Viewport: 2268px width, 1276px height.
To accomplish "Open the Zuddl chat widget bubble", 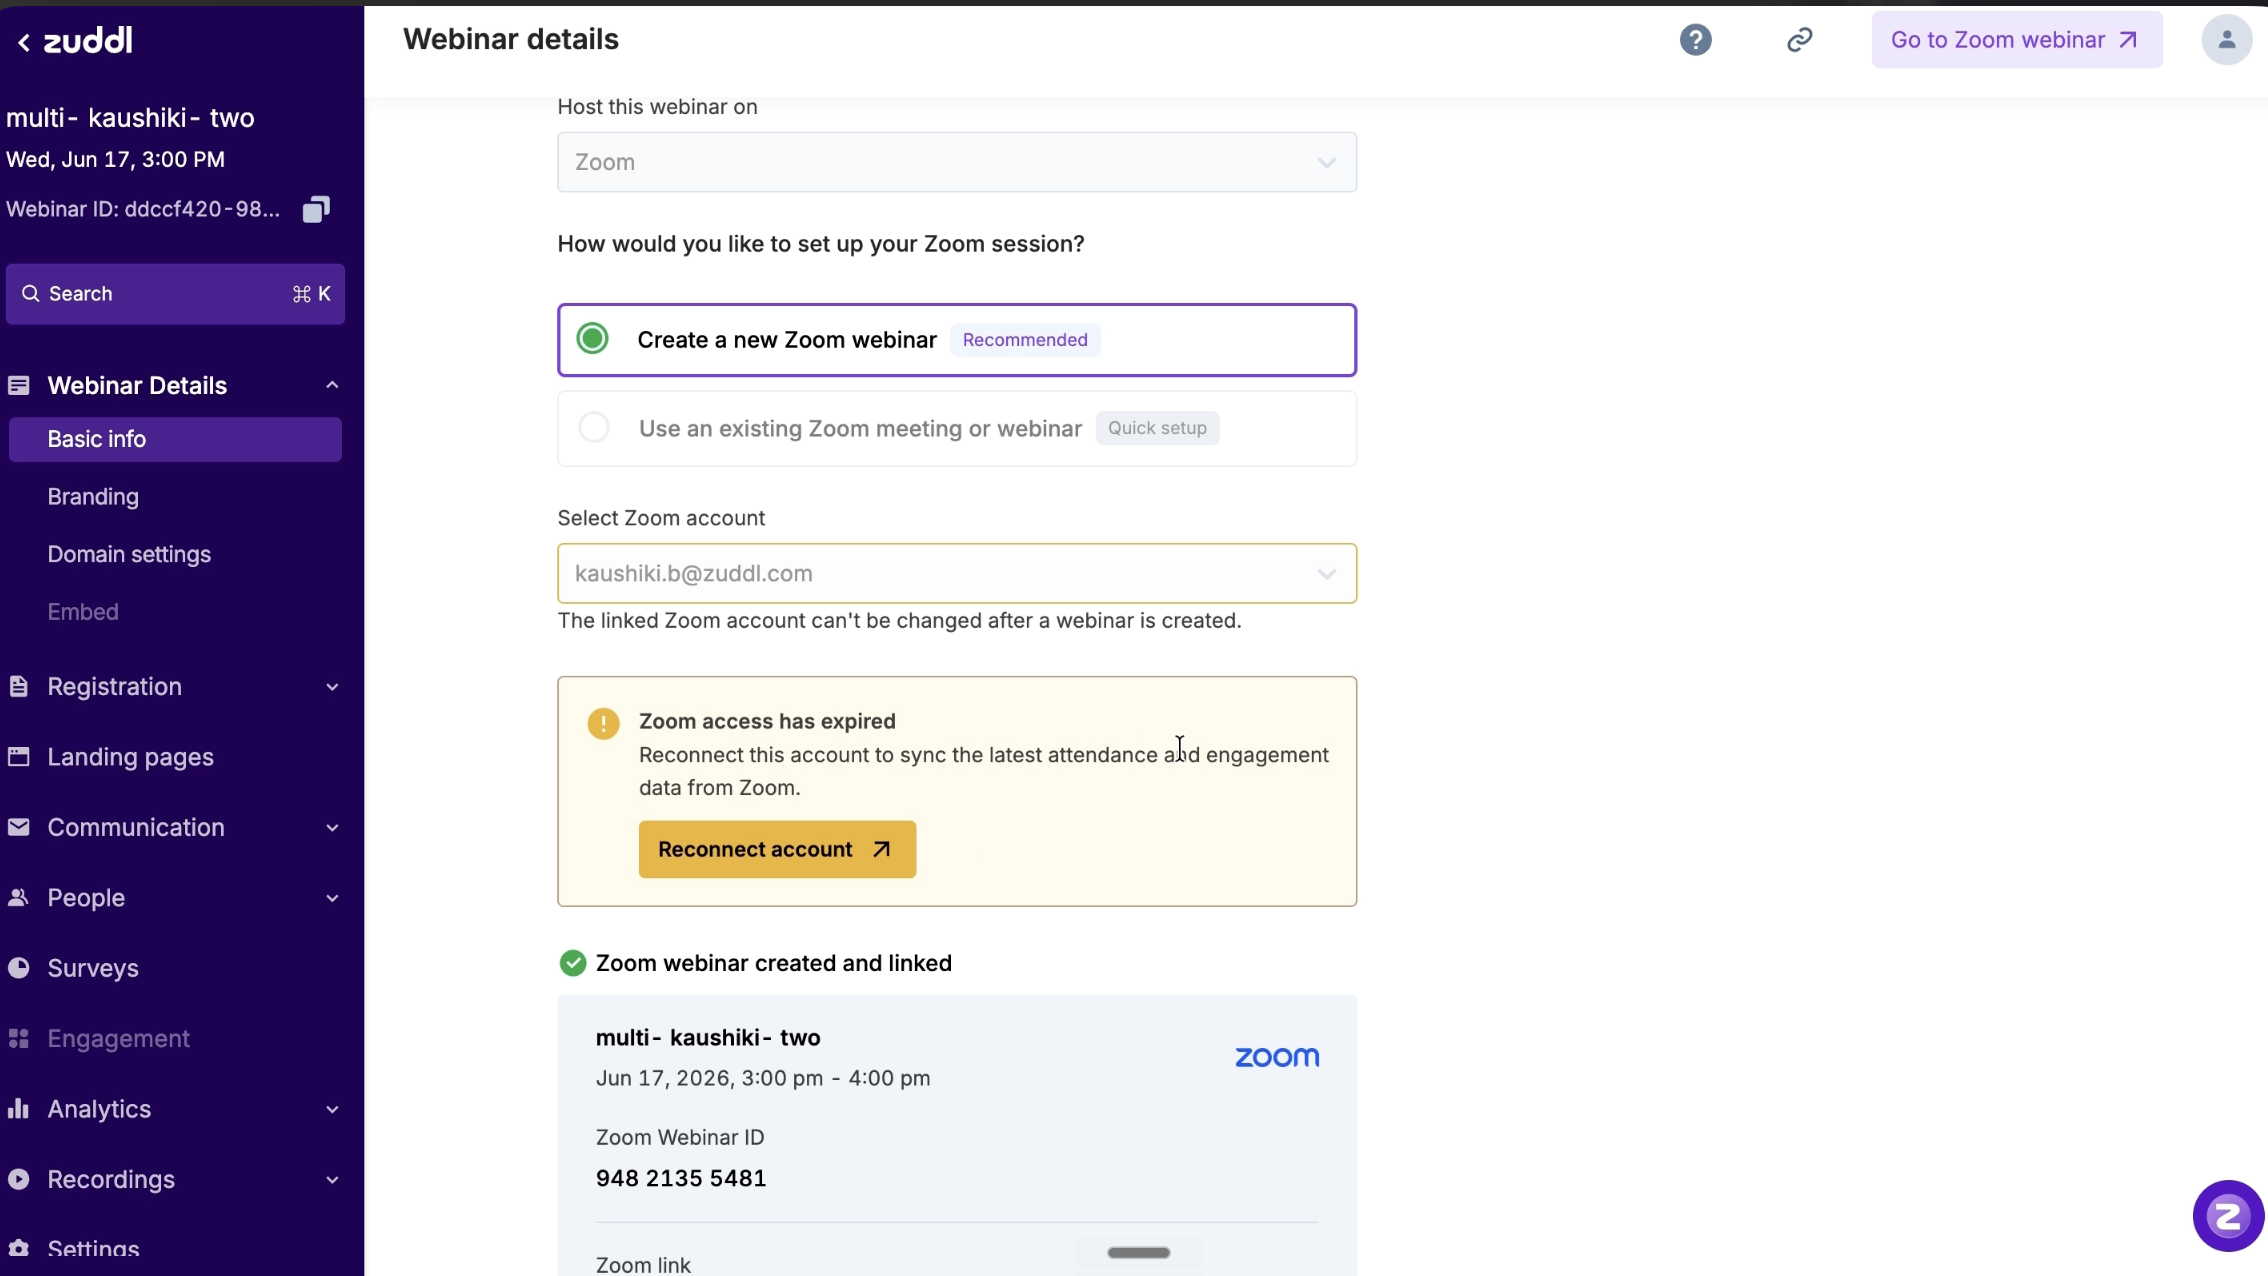I will (x=2228, y=1216).
